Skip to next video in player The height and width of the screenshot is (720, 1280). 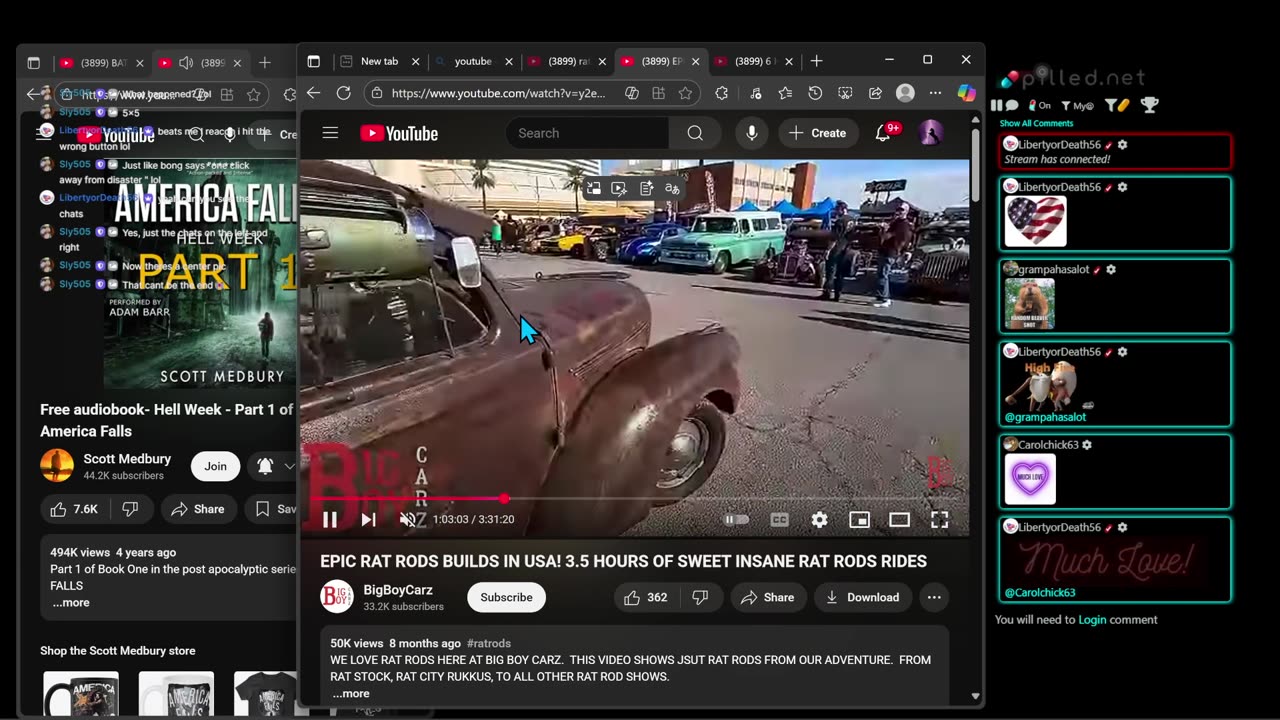pyautogui.click(x=368, y=519)
